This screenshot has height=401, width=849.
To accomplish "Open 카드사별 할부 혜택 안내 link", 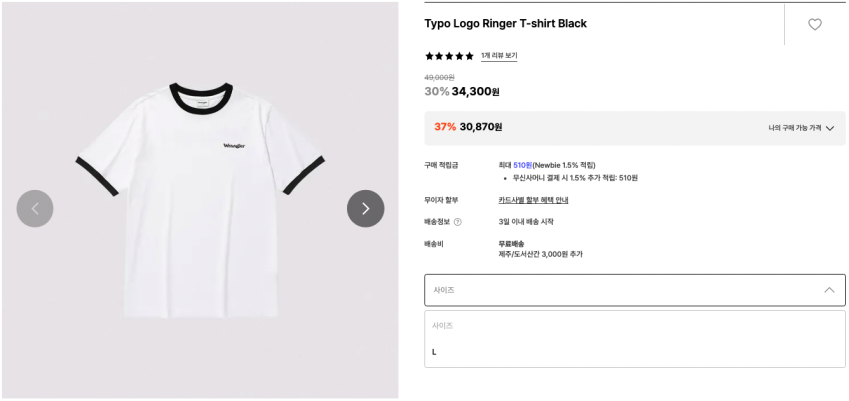I will [533, 200].
